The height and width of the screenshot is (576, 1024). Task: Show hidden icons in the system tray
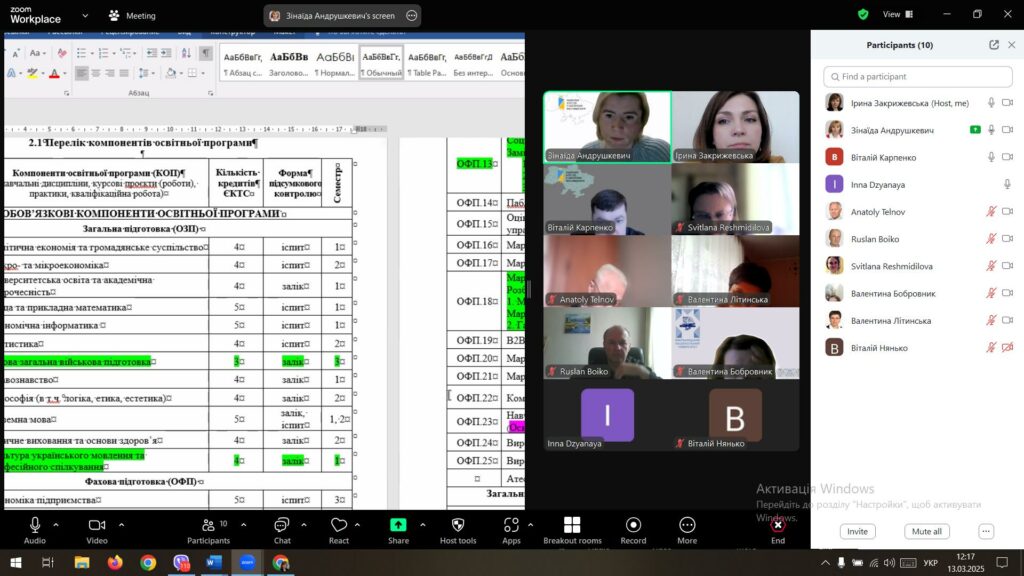825,563
